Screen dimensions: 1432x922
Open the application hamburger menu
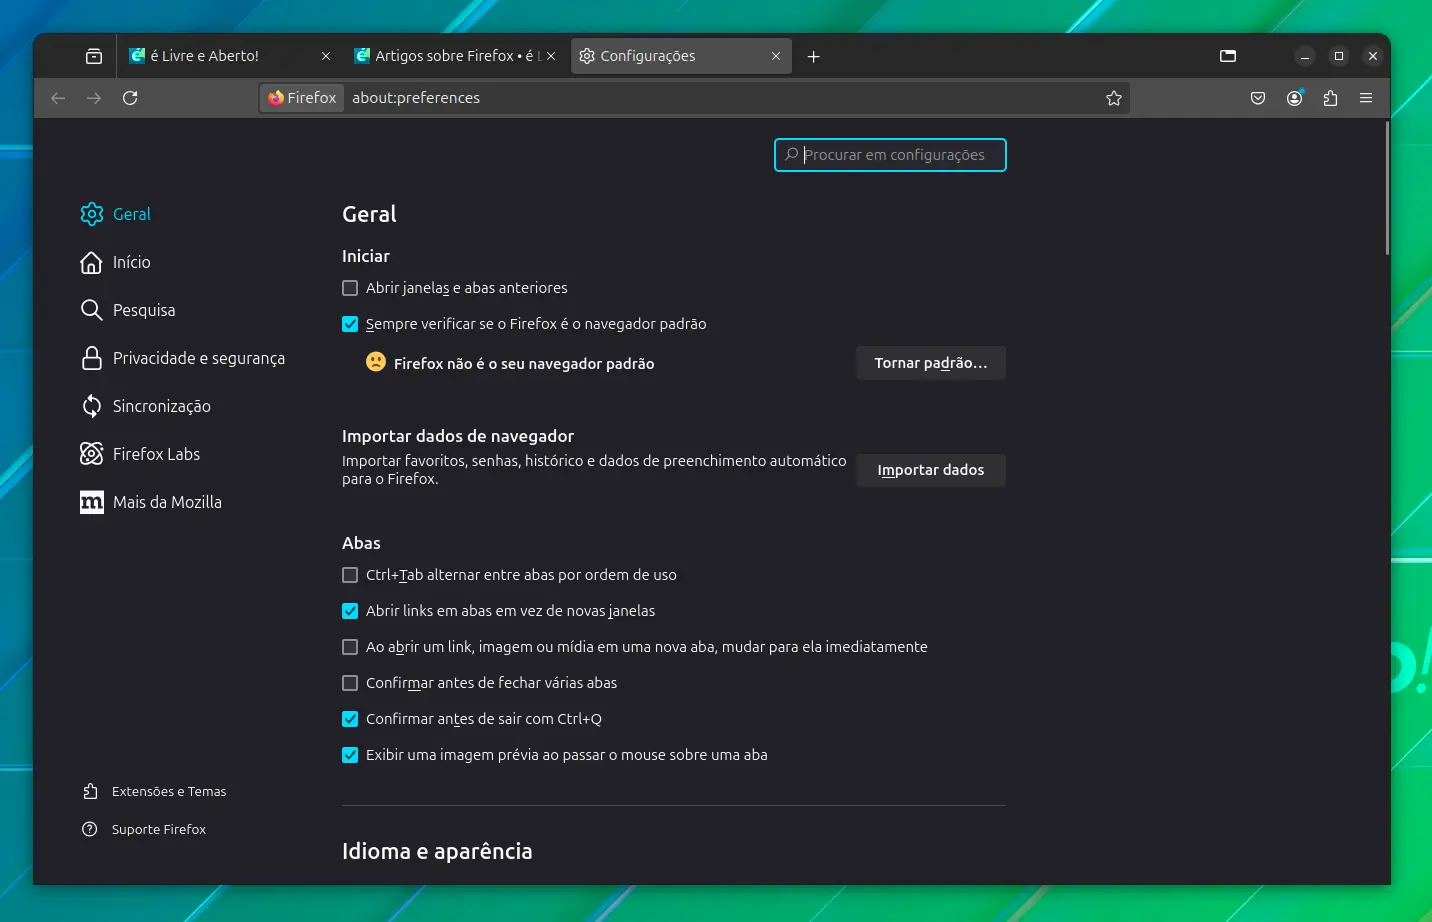(1366, 98)
